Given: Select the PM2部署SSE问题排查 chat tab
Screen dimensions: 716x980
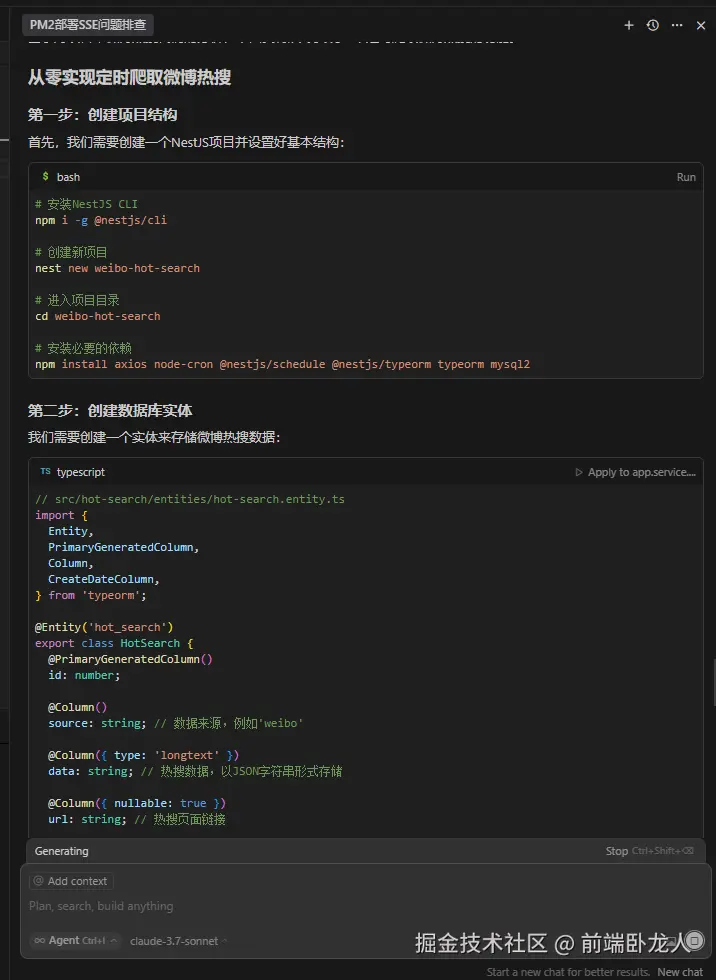Looking at the screenshot, I should coord(88,25).
